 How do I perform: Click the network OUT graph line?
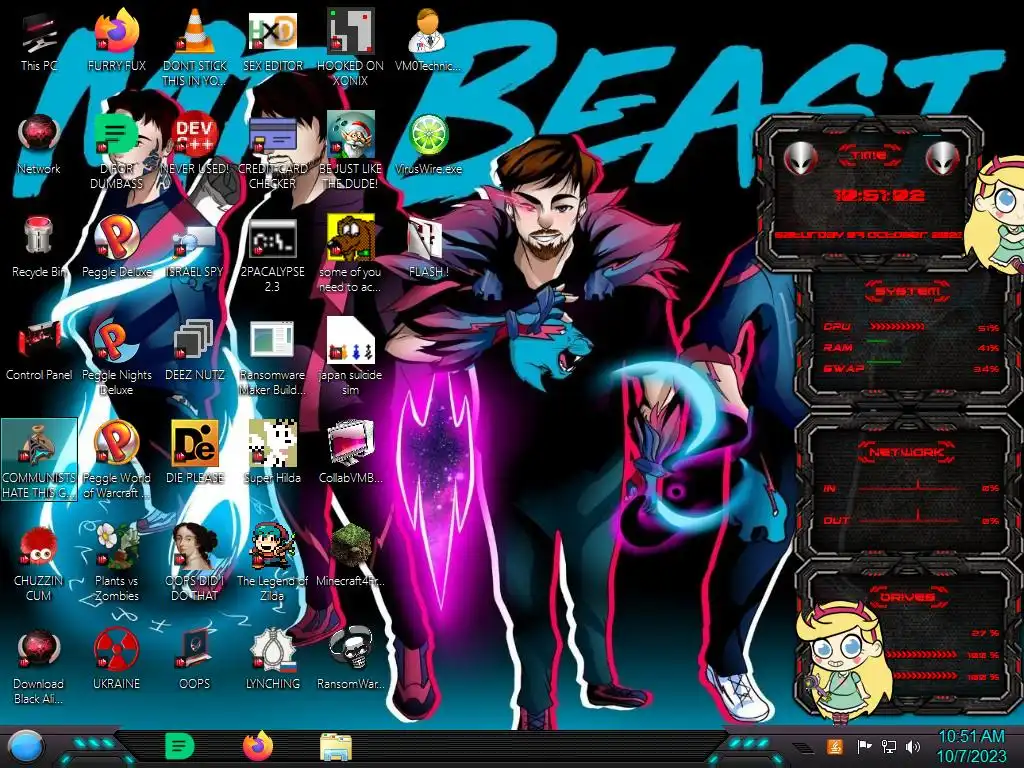[x=908, y=519]
